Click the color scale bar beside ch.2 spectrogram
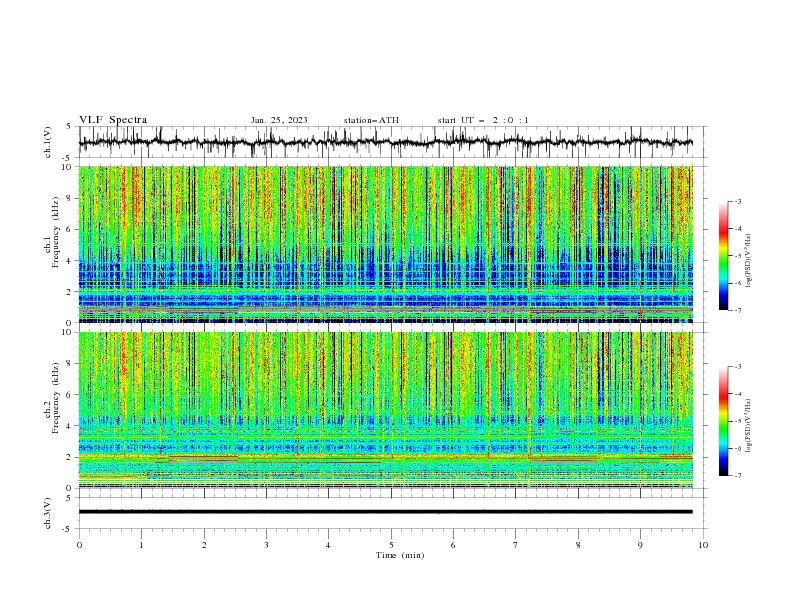The image size is (792, 612). click(723, 421)
